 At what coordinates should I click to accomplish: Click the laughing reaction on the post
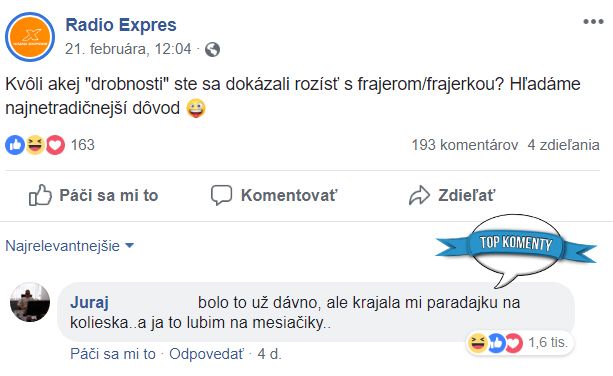35,145
